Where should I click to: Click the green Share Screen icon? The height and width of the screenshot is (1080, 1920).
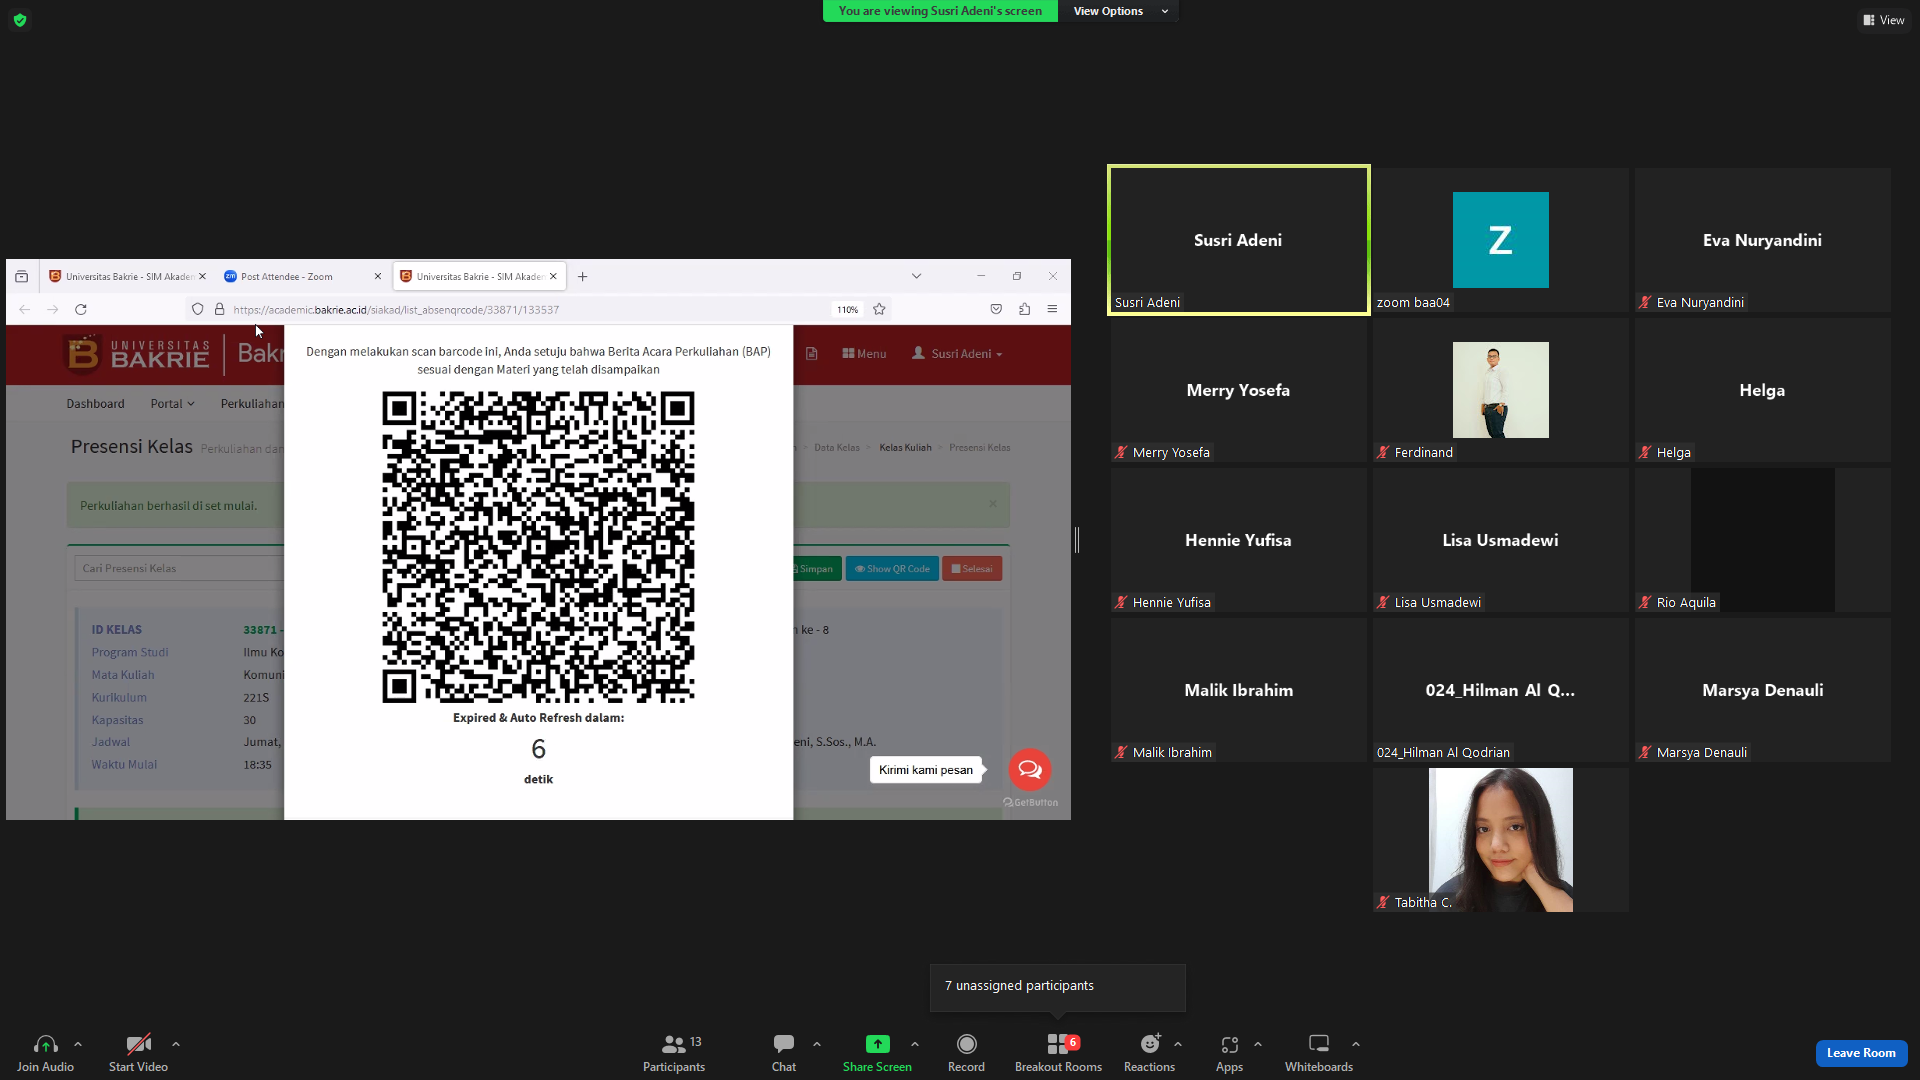[877, 1044]
